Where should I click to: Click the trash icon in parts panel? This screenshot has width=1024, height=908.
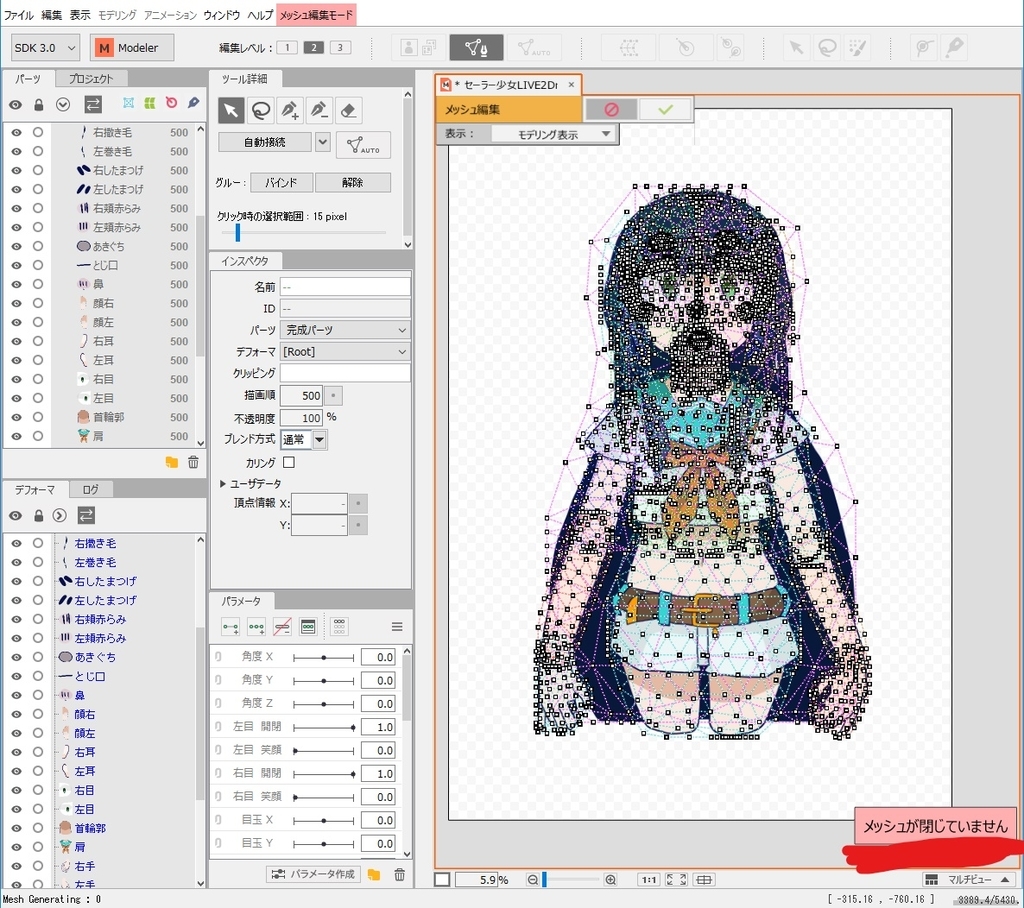click(x=193, y=462)
